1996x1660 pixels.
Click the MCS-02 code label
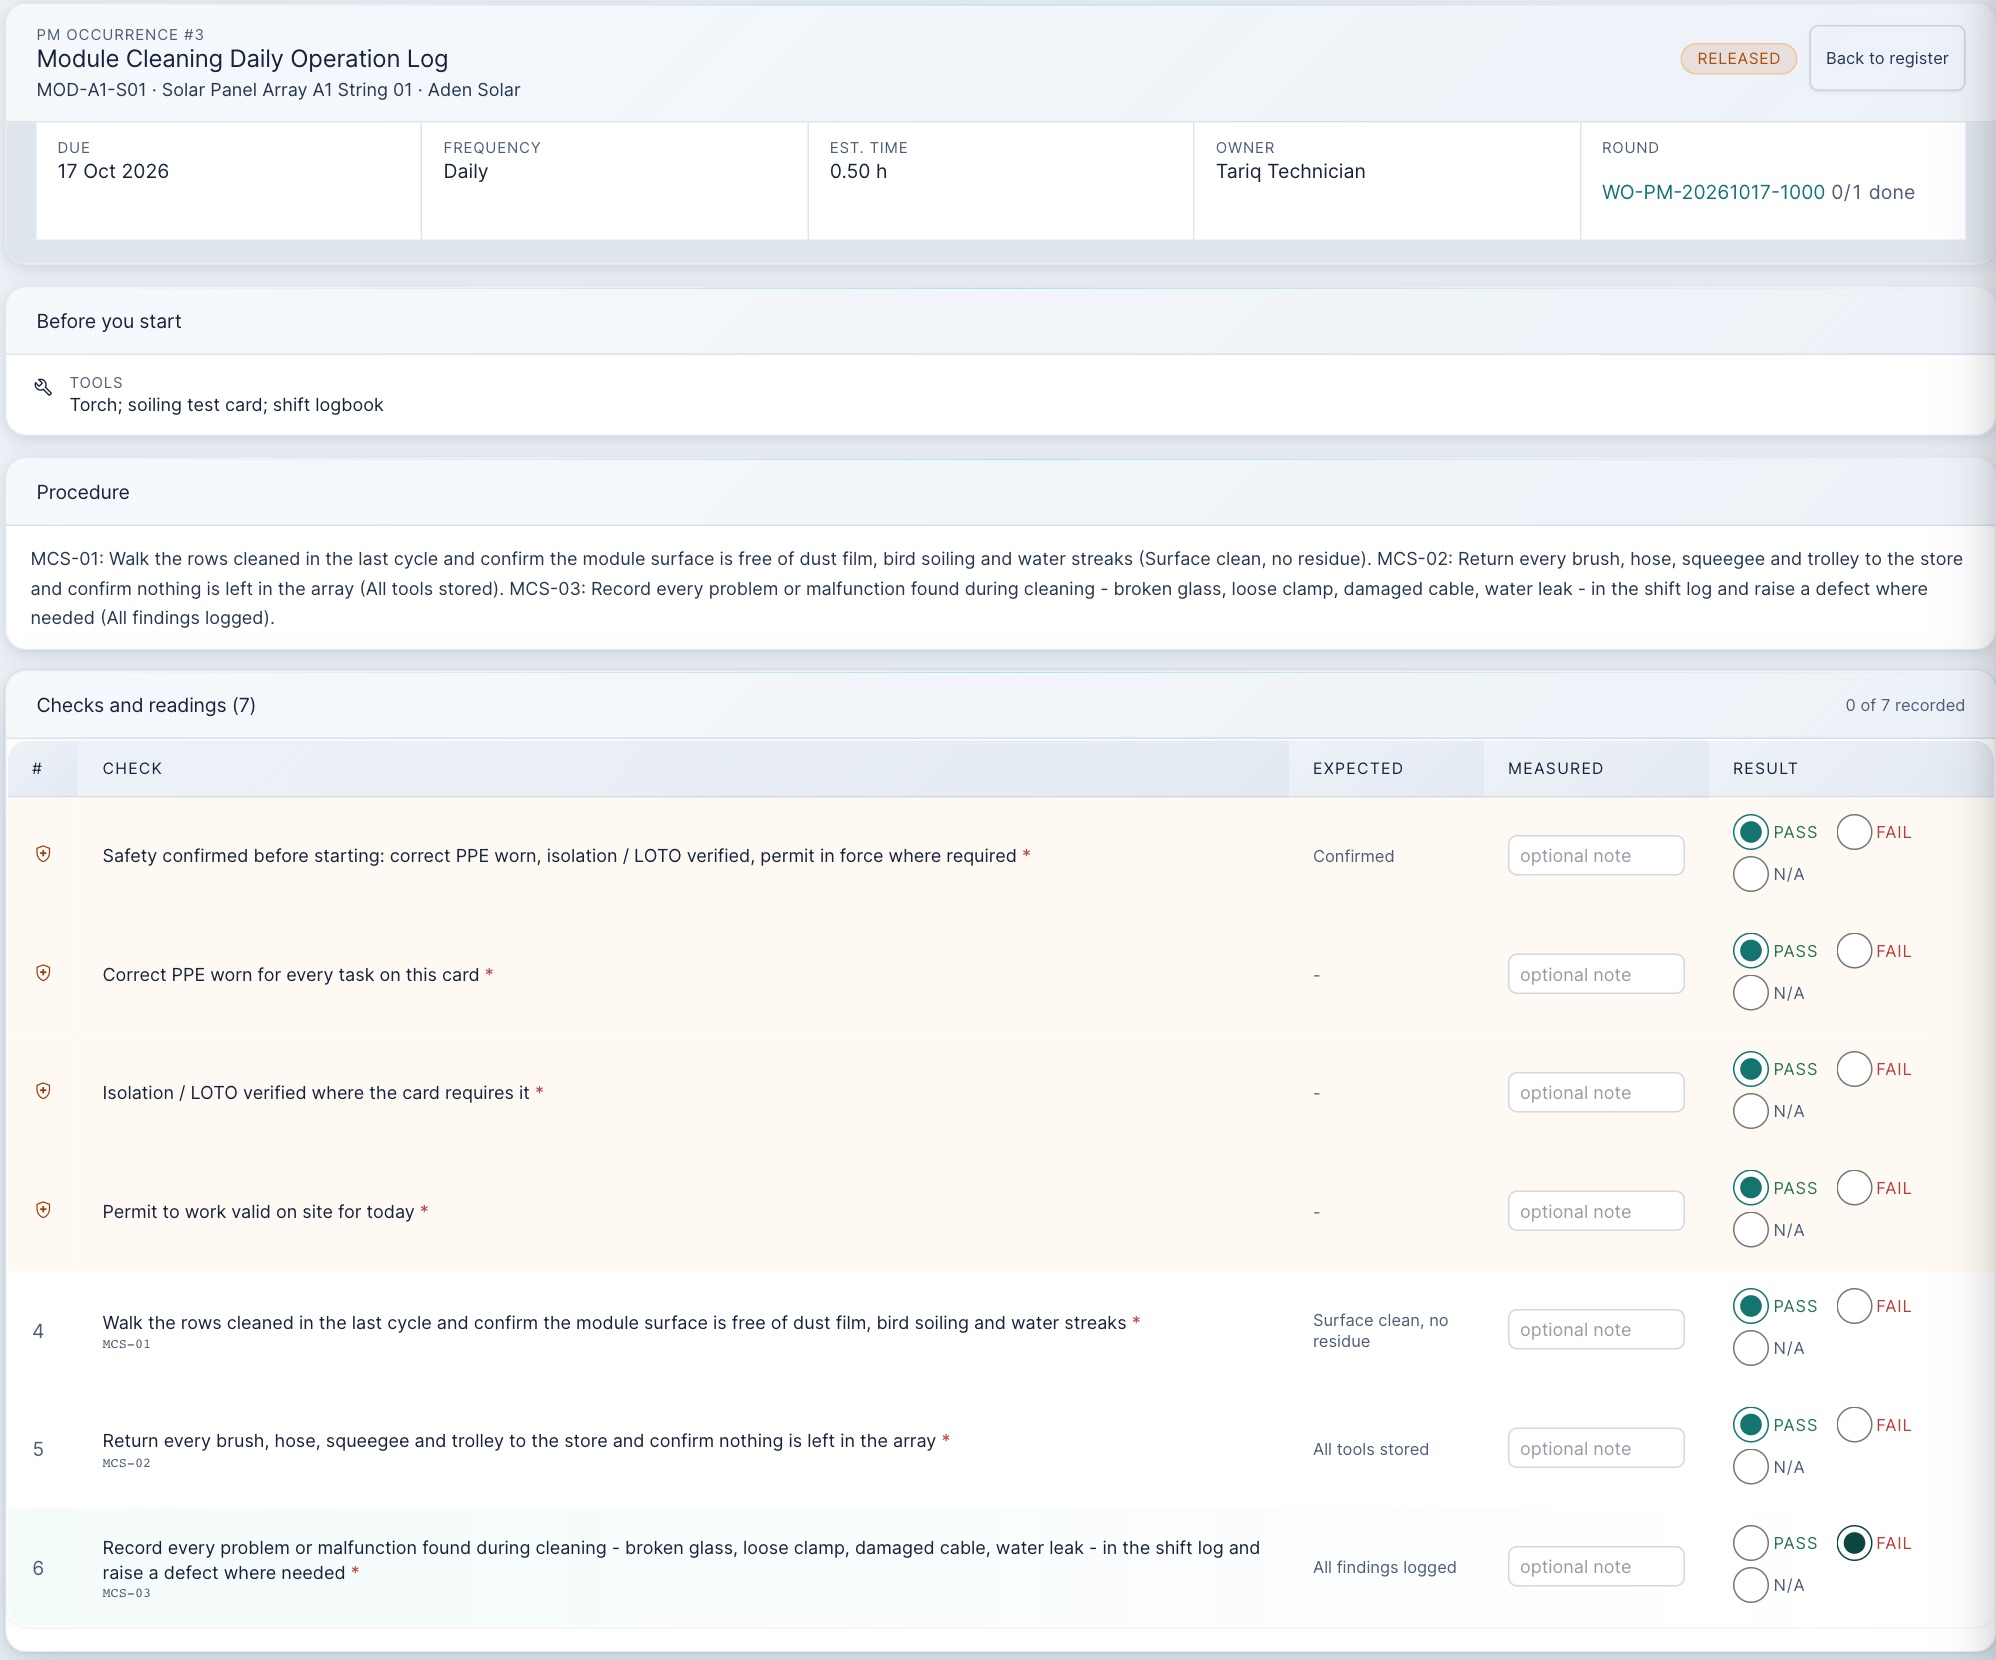[x=126, y=1463]
